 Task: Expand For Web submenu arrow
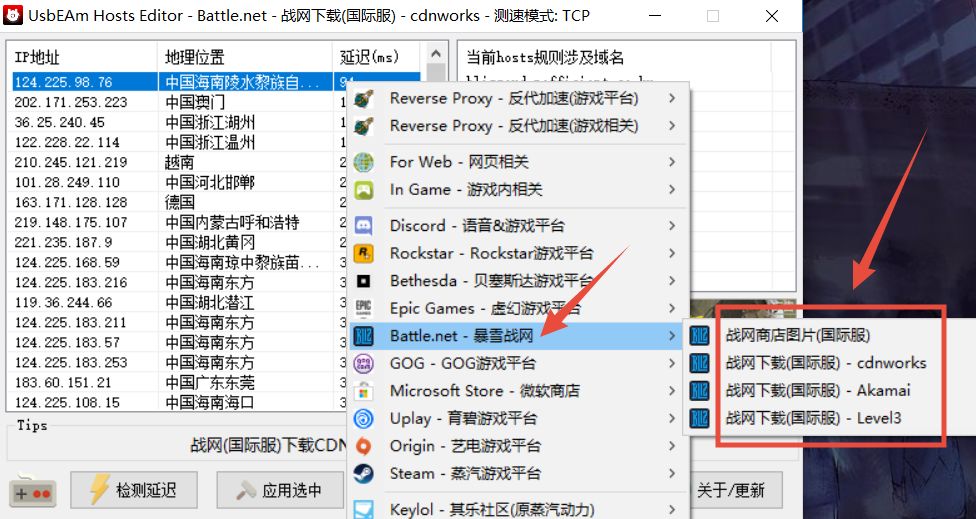tap(672, 162)
